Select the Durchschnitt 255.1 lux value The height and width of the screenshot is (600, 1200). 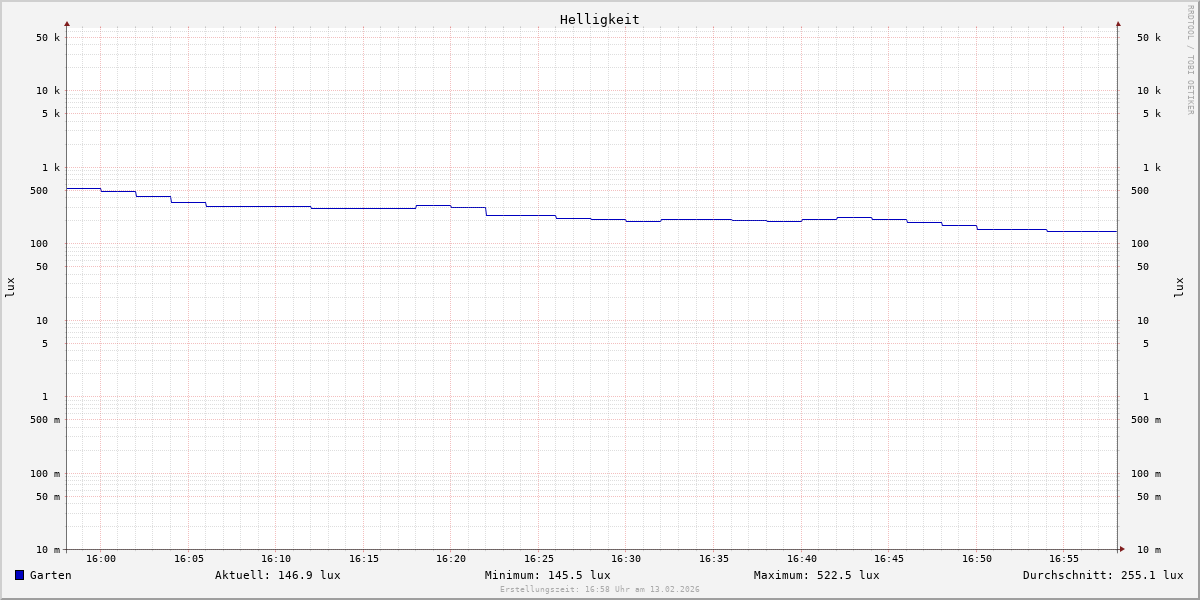1102,575
